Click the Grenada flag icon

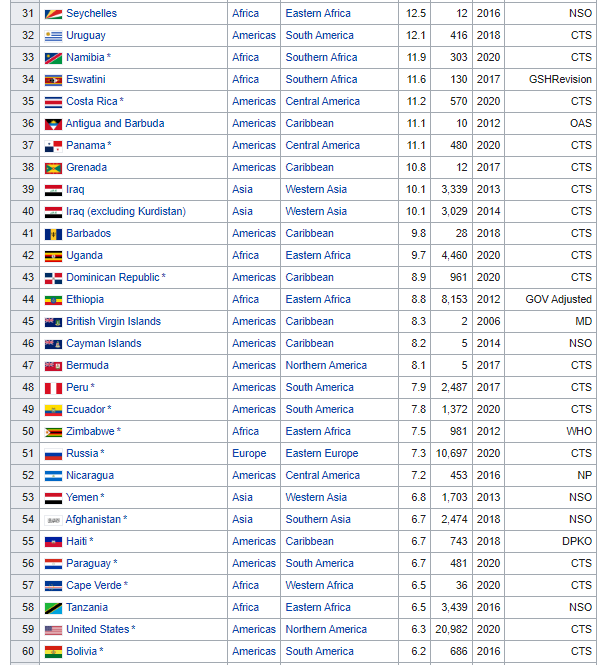53,168
